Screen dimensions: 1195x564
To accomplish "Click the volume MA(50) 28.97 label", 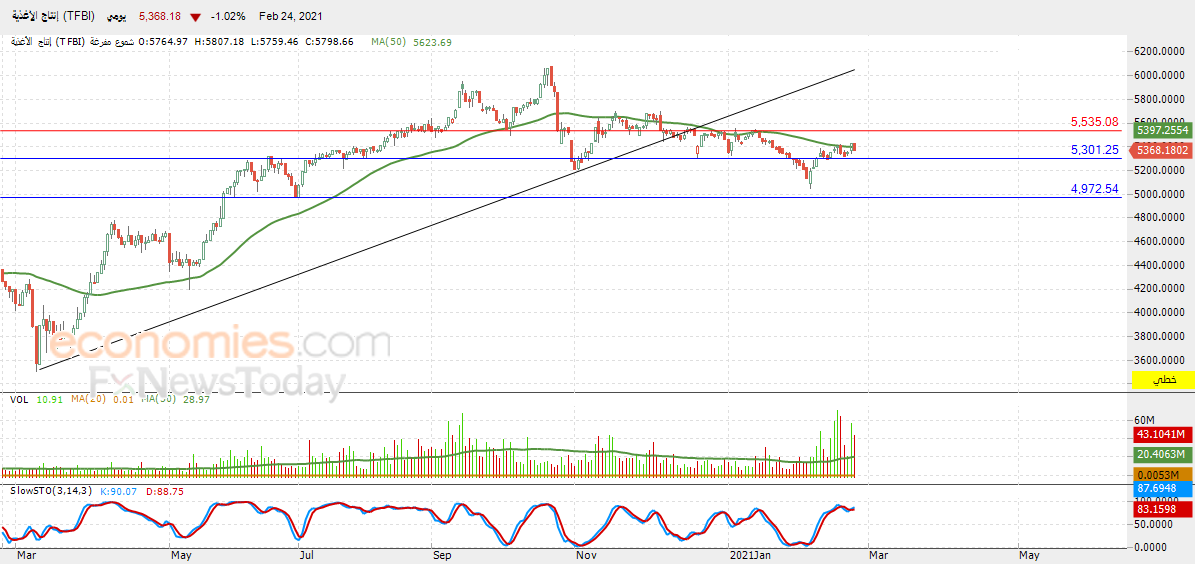I will 176,399.
